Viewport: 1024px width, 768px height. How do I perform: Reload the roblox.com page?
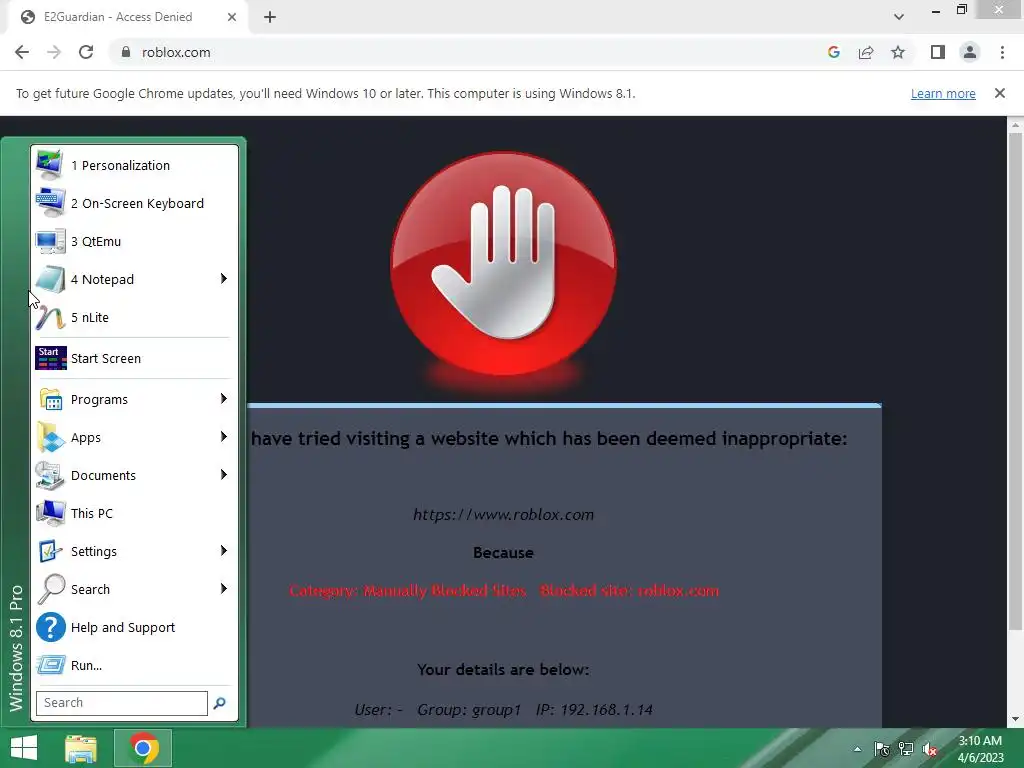[x=86, y=52]
